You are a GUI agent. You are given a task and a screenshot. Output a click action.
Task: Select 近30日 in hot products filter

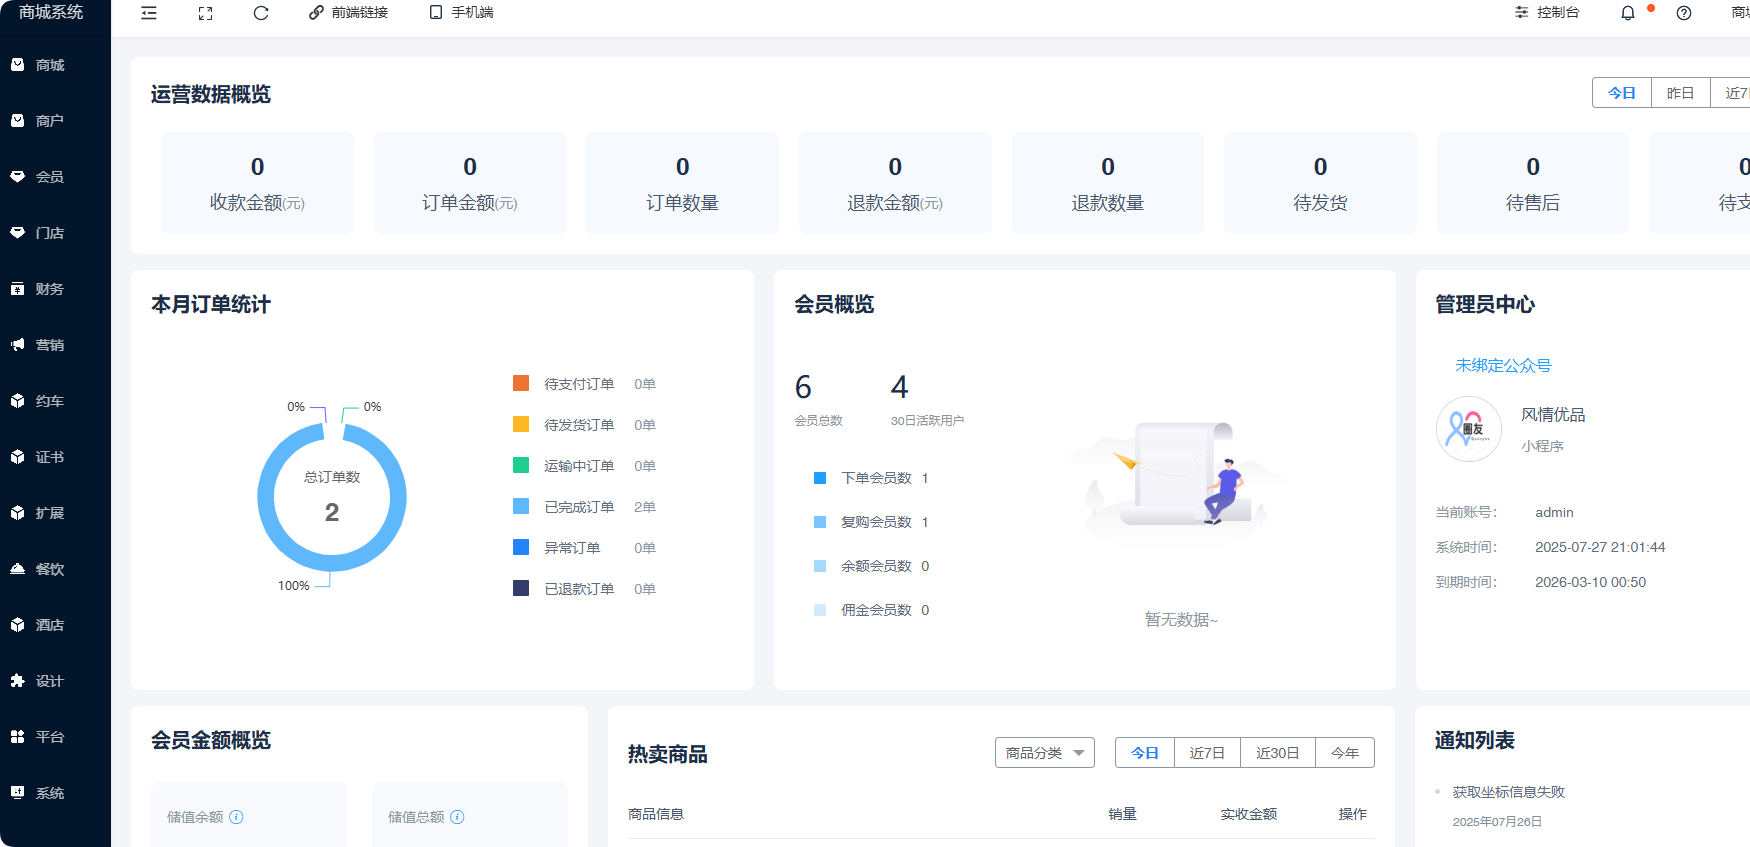(x=1277, y=753)
